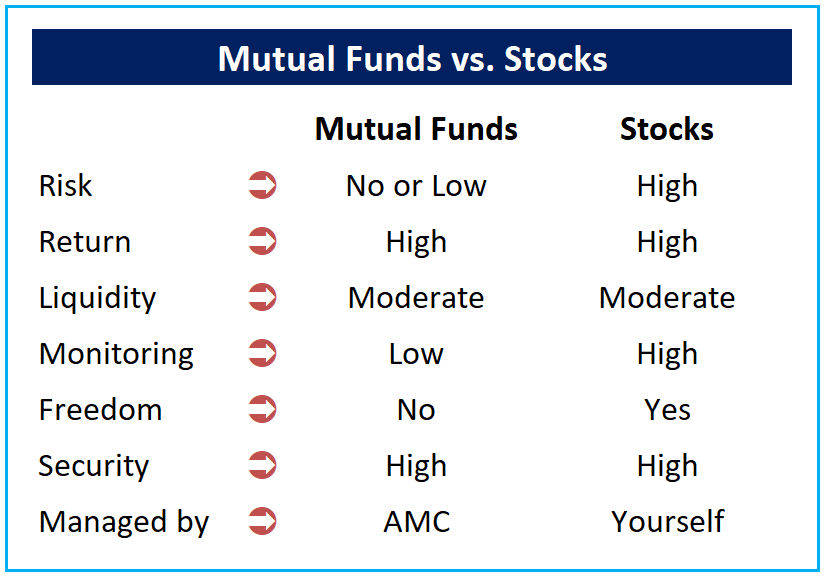Select the Low monitoring value for Mutual Funds
The height and width of the screenshot is (578, 825).
[x=416, y=354]
